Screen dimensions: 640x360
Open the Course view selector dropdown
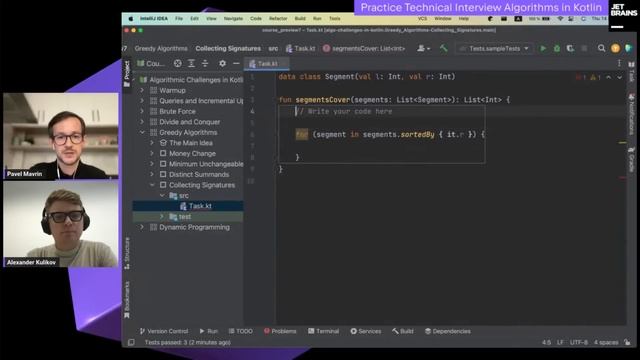[x=151, y=64]
